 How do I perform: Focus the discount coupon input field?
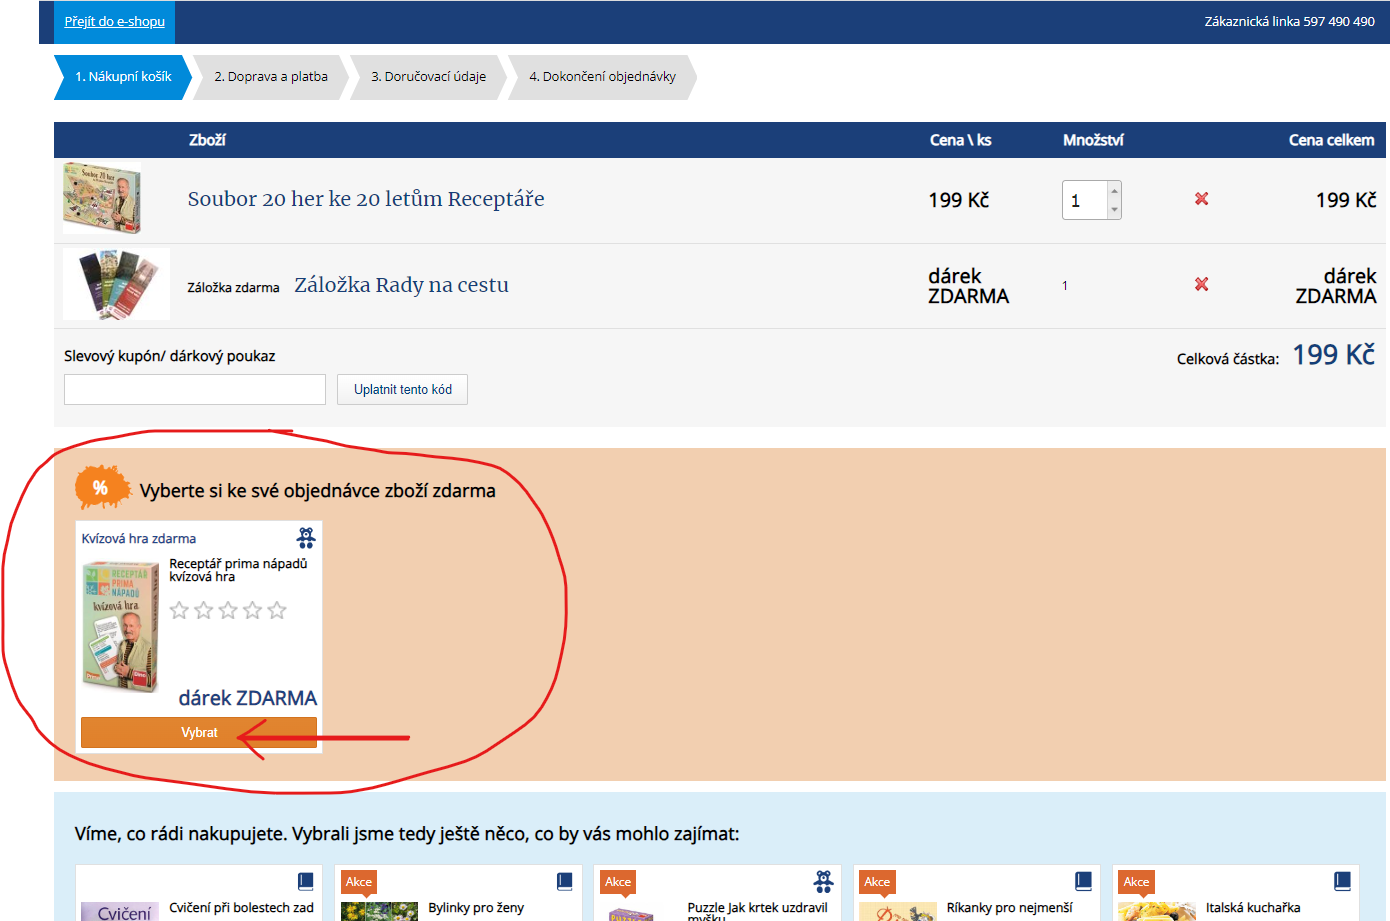[195, 390]
